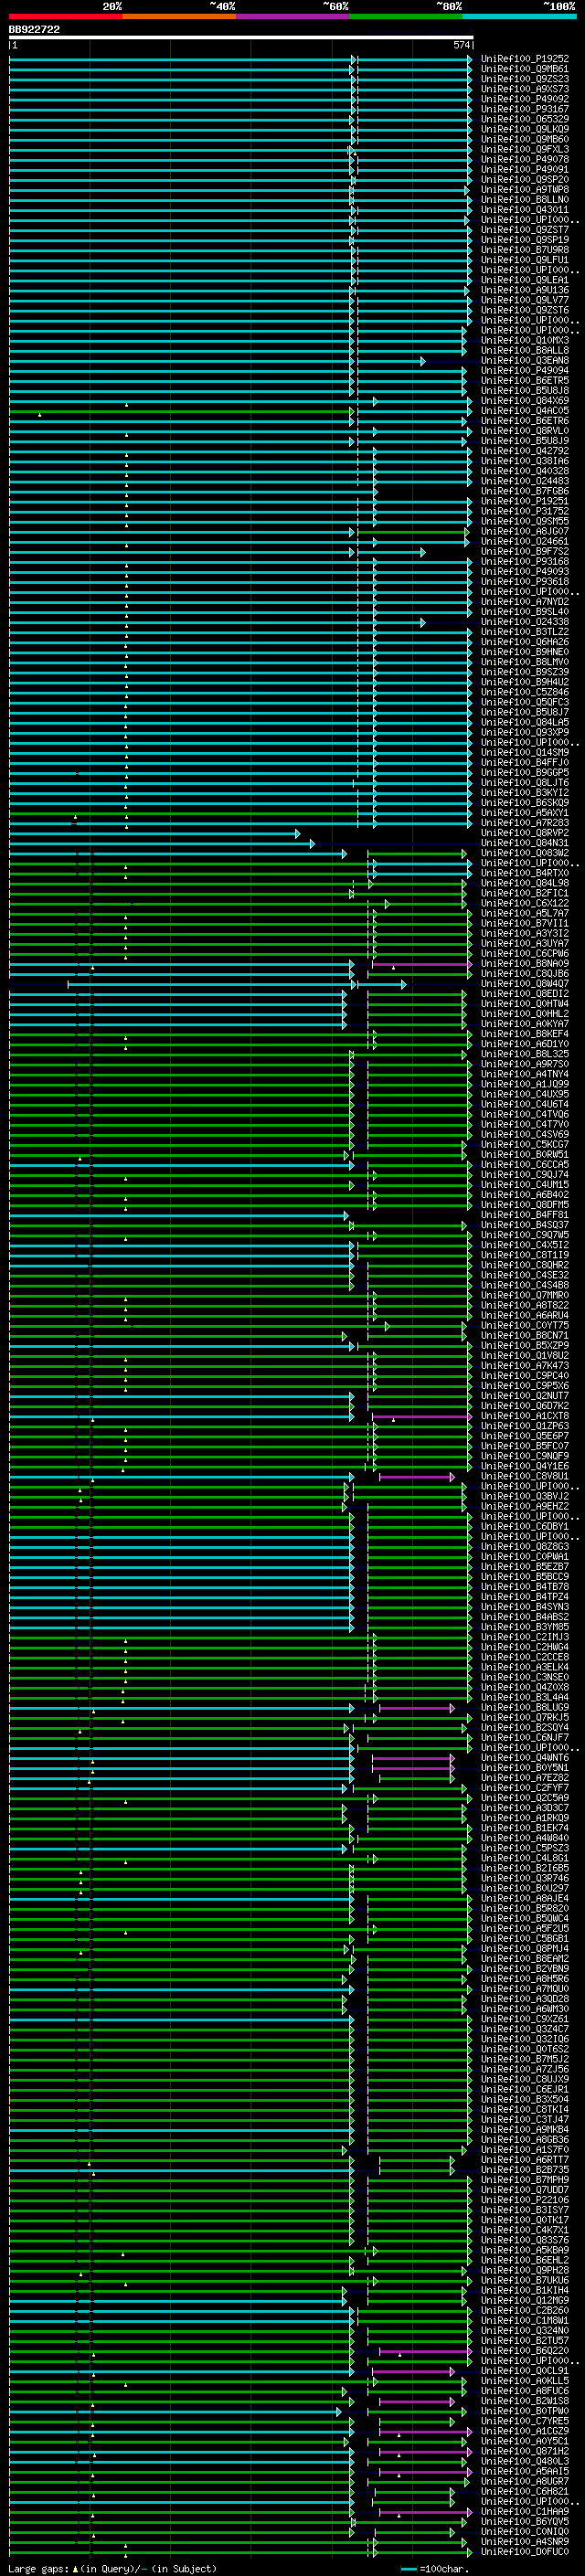This screenshot has width=585, height=2576.
Task: Select hit UniRef100_B4RTX0
Action: pos(525,873)
